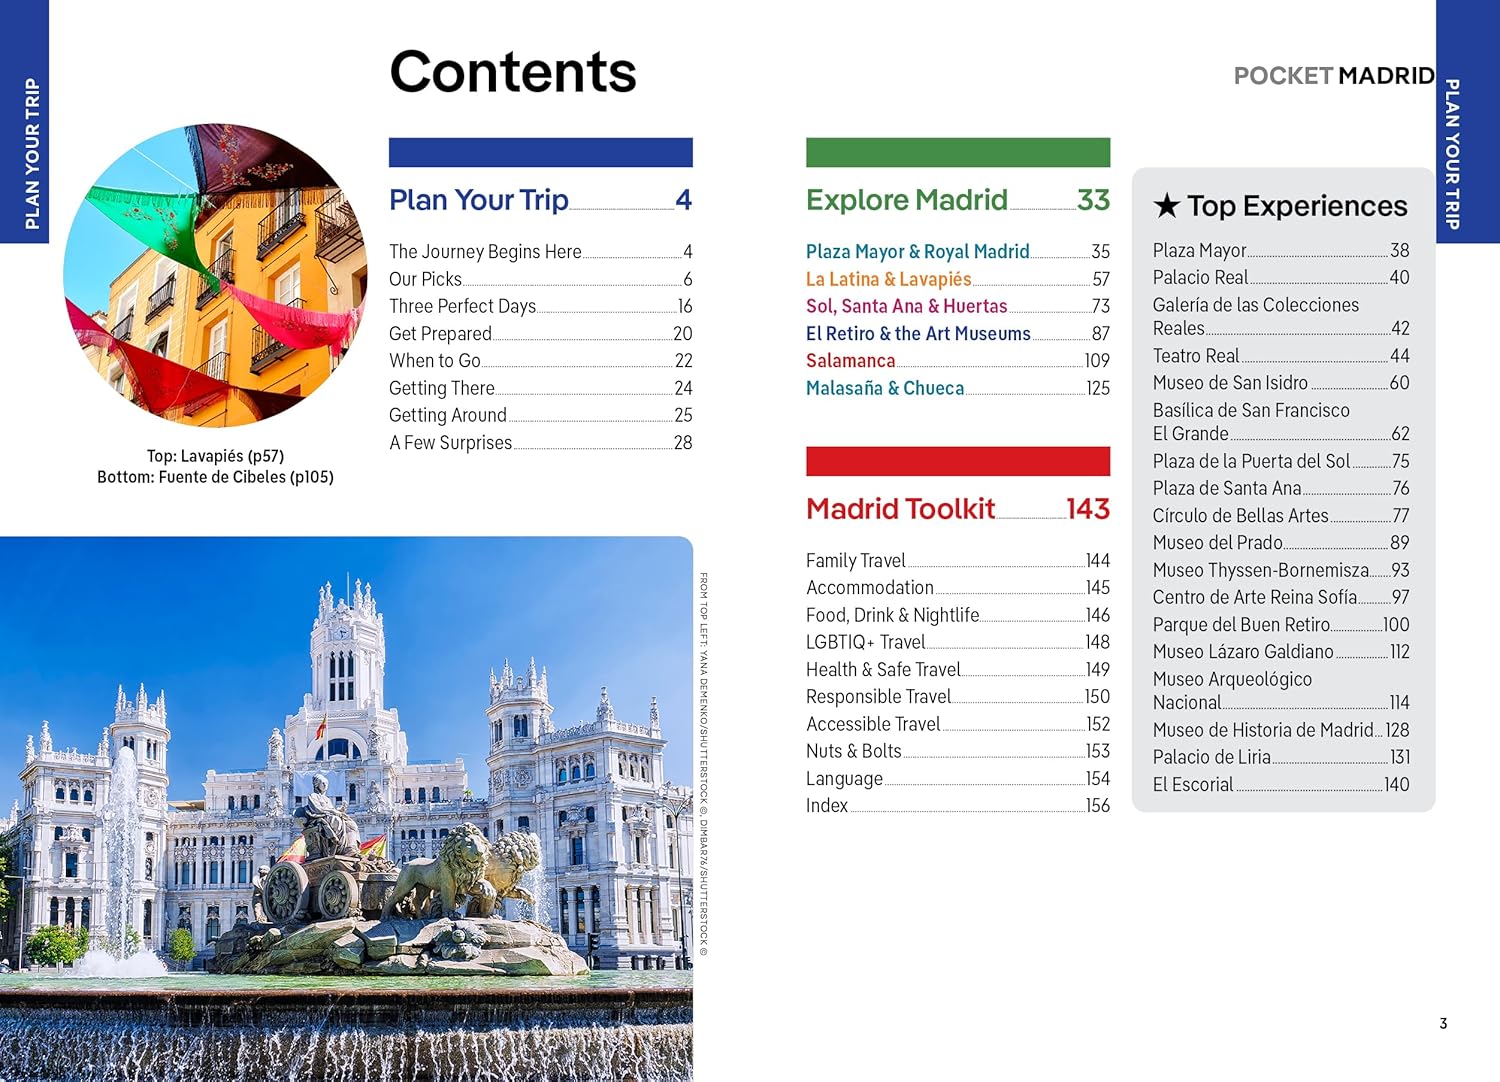Click the green bar above Explore Madrid
The height and width of the screenshot is (1082, 1500).
click(957, 152)
